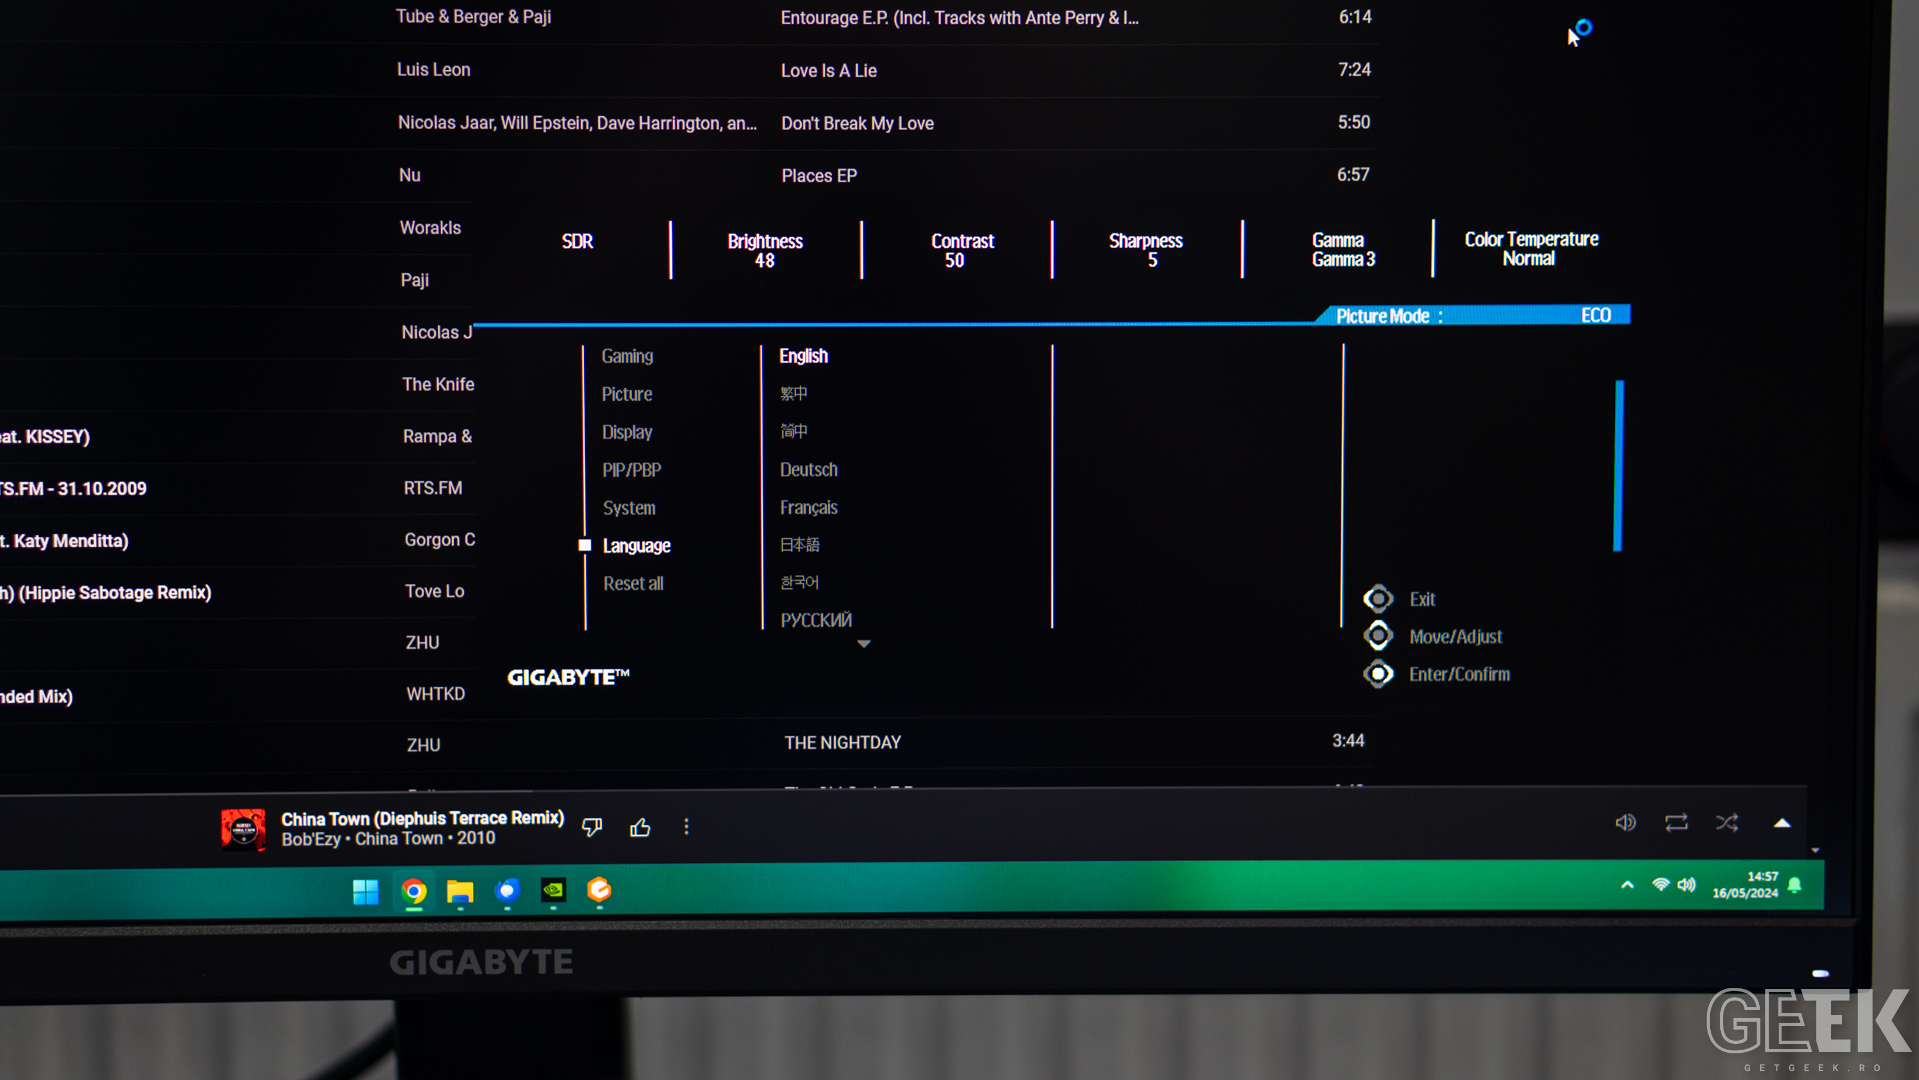This screenshot has height=1080, width=1919.
Task: Play the track THE NIGHTDAY
Action: (x=843, y=743)
